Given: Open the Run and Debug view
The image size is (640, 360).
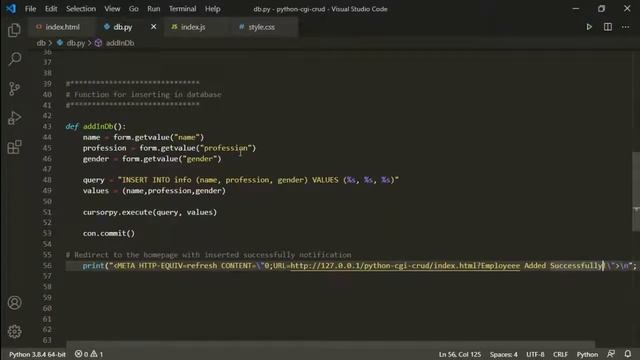Looking at the screenshot, I should click(14, 118).
